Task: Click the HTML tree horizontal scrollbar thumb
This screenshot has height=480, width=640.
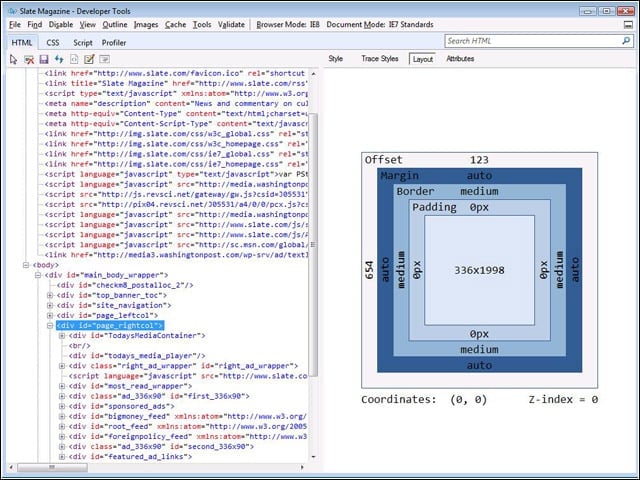Action: pos(52,467)
